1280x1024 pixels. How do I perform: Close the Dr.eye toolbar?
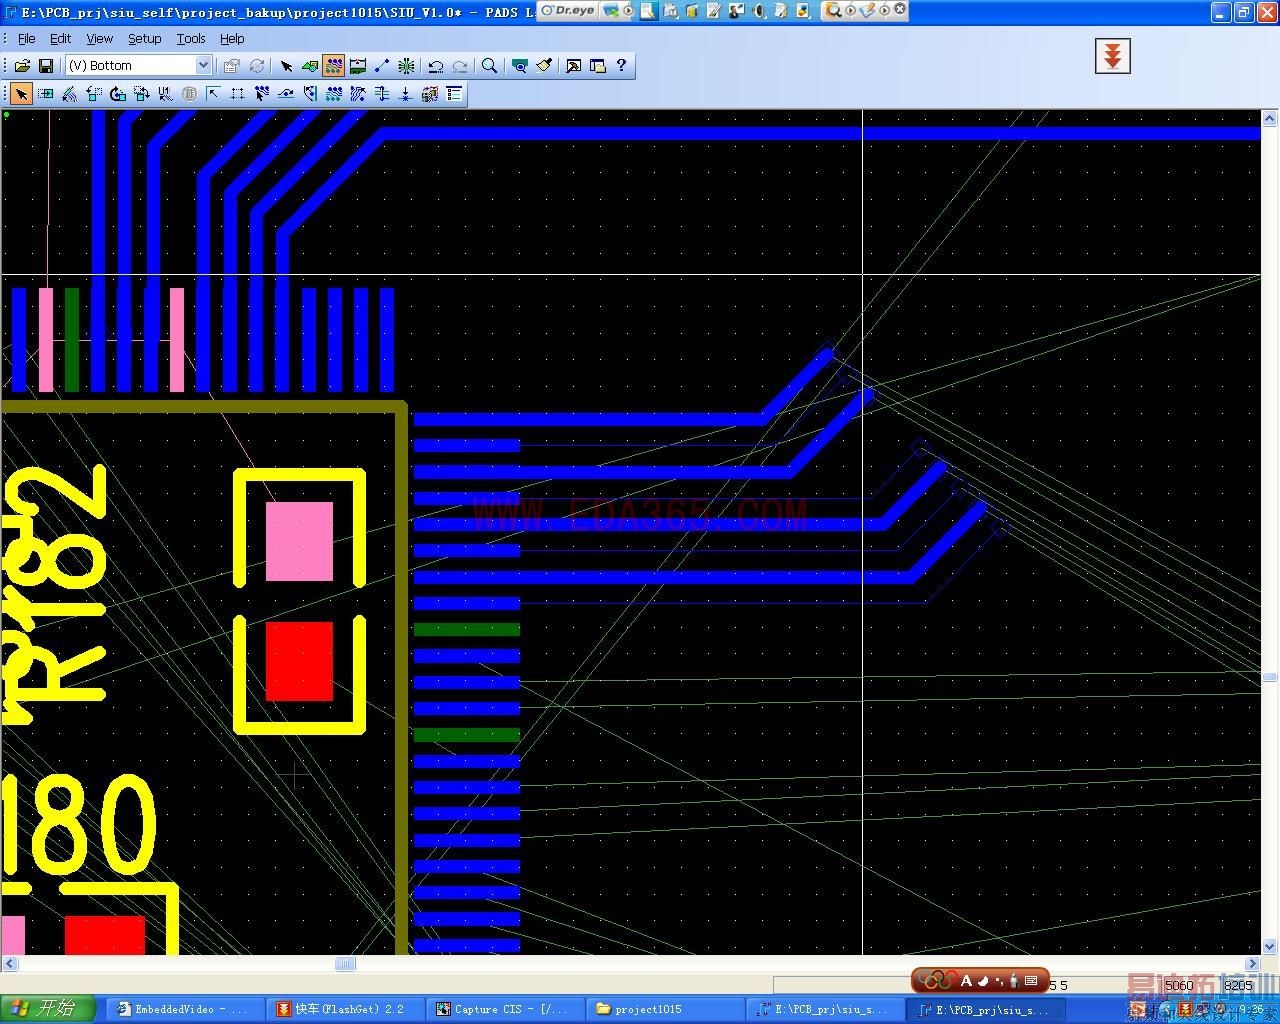900,10
